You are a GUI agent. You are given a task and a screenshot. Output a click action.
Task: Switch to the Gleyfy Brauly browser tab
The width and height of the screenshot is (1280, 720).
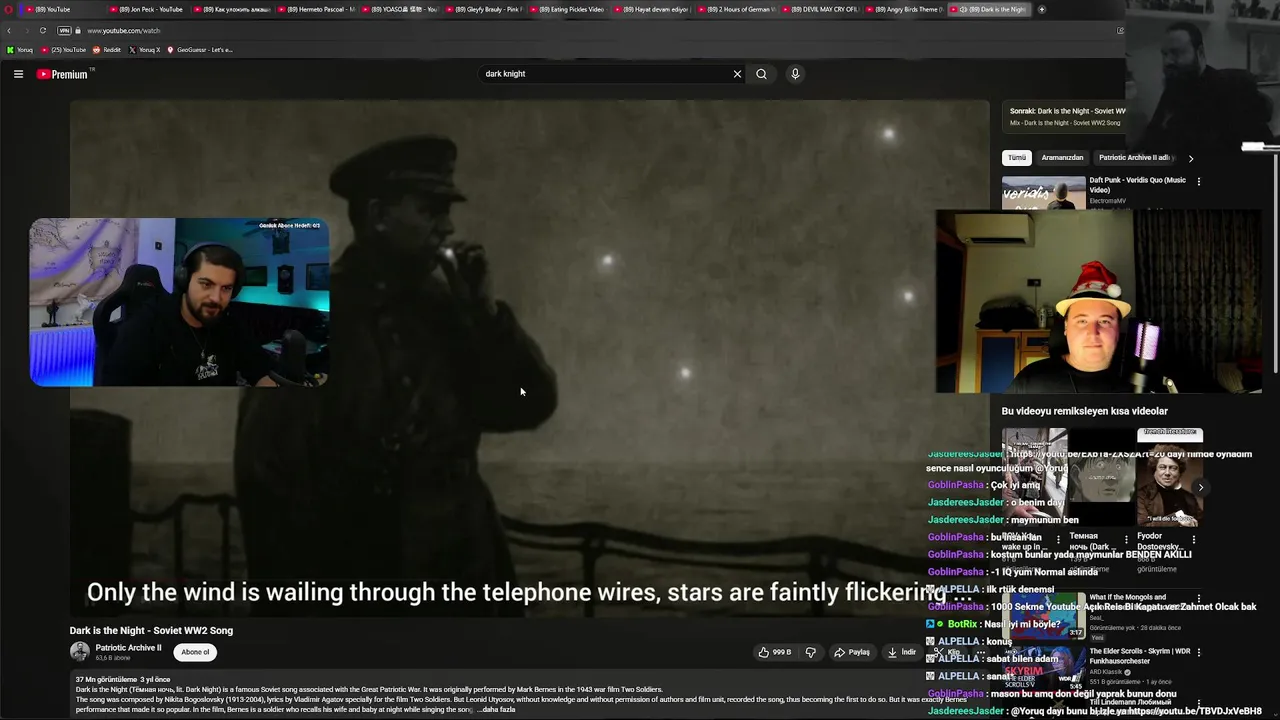coord(483,9)
